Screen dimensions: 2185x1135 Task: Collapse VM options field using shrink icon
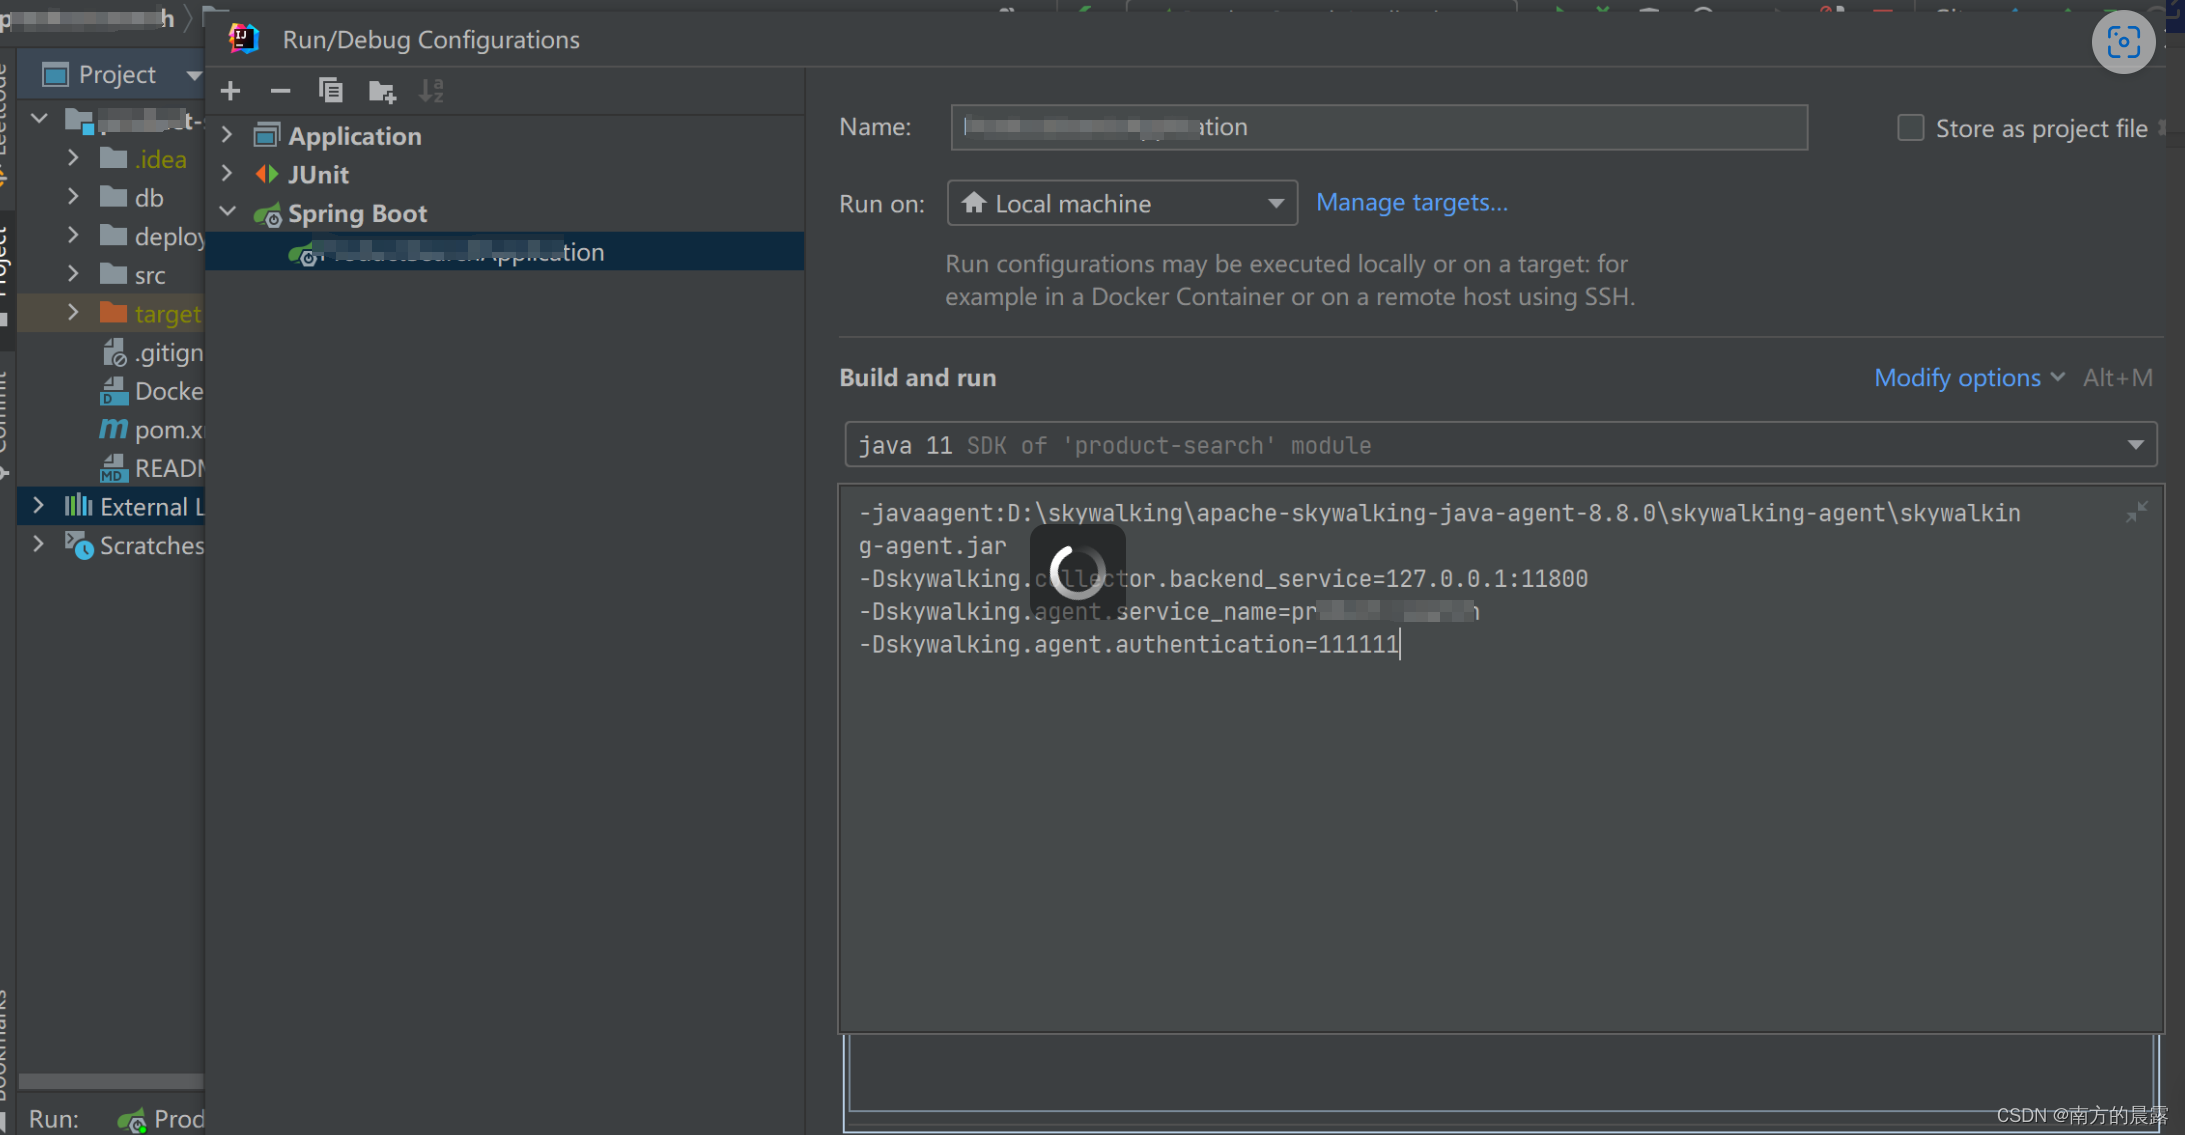2136,513
